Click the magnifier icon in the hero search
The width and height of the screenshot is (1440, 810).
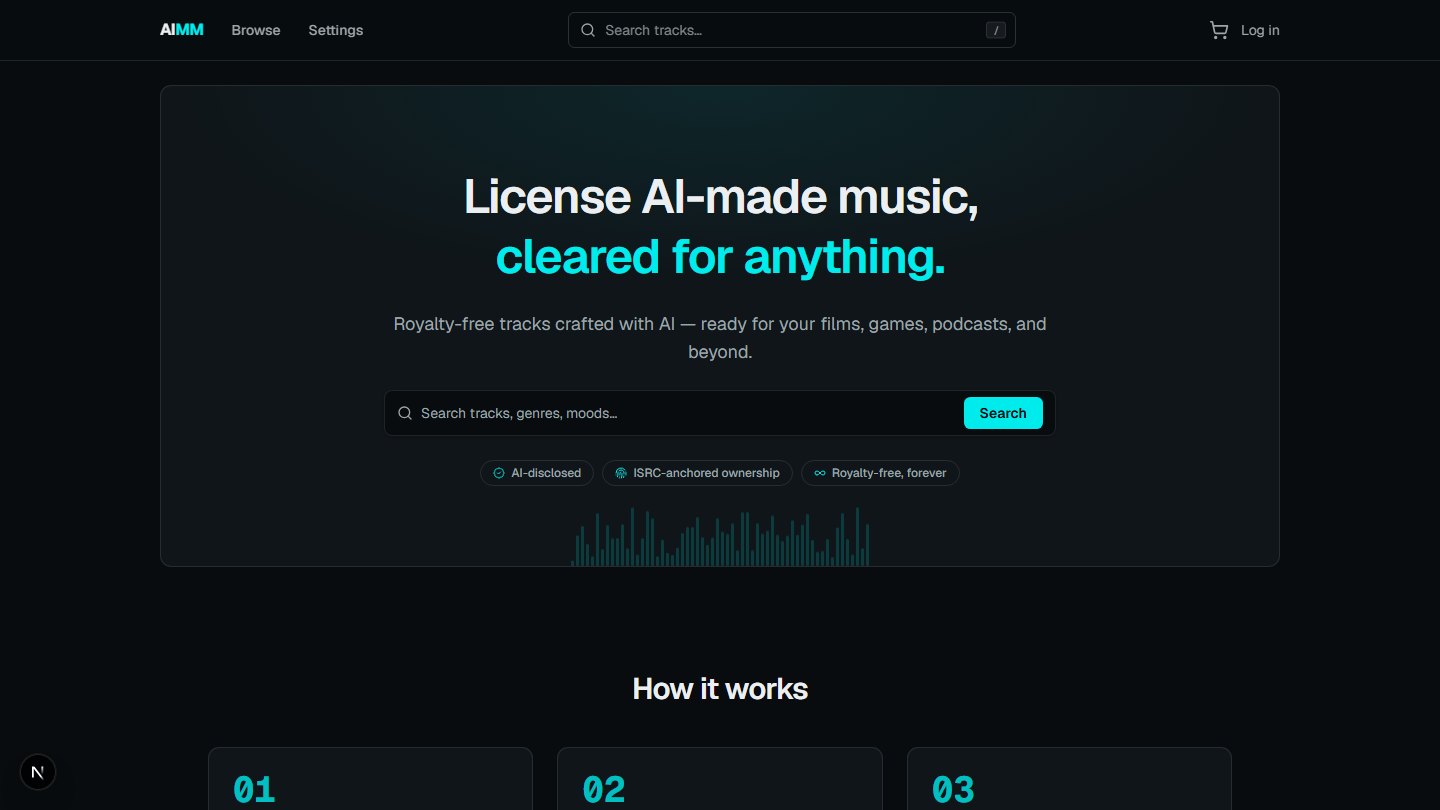(405, 413)
